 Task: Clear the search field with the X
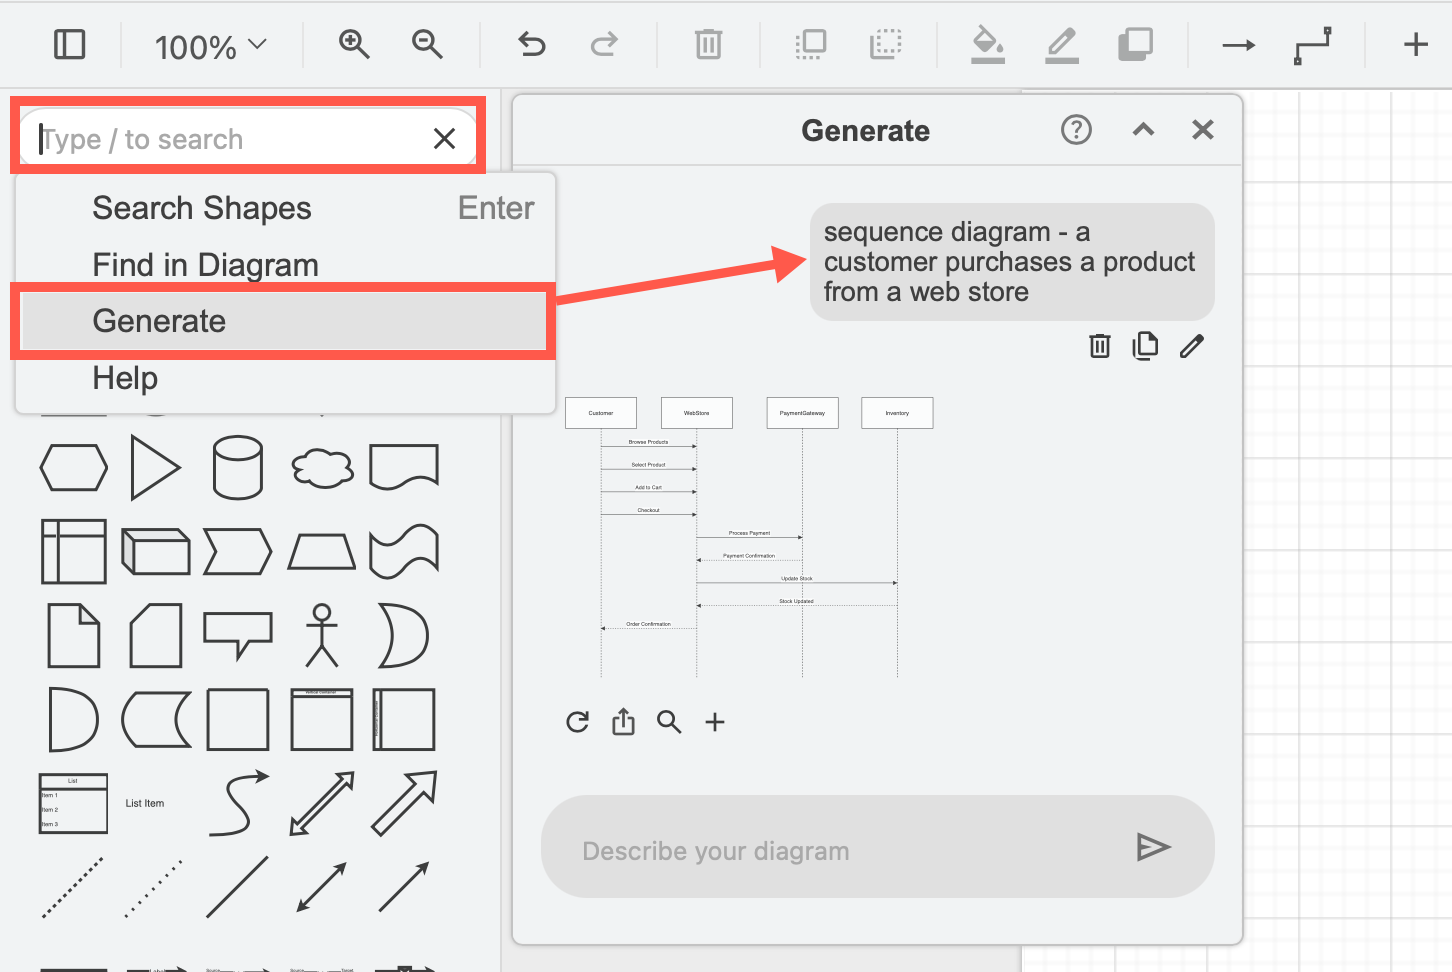pyautogui.click(x=444, y=138)
